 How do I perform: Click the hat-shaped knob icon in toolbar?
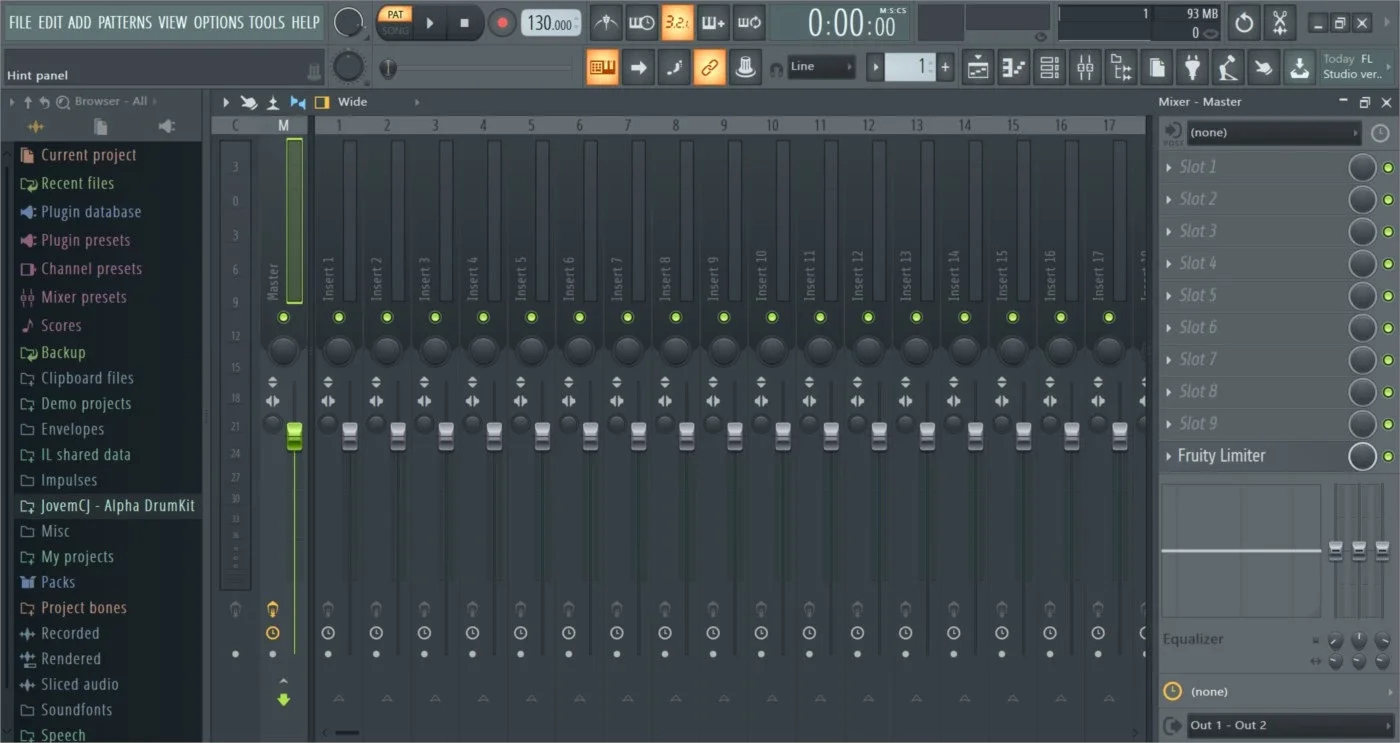tap(744, 67)
